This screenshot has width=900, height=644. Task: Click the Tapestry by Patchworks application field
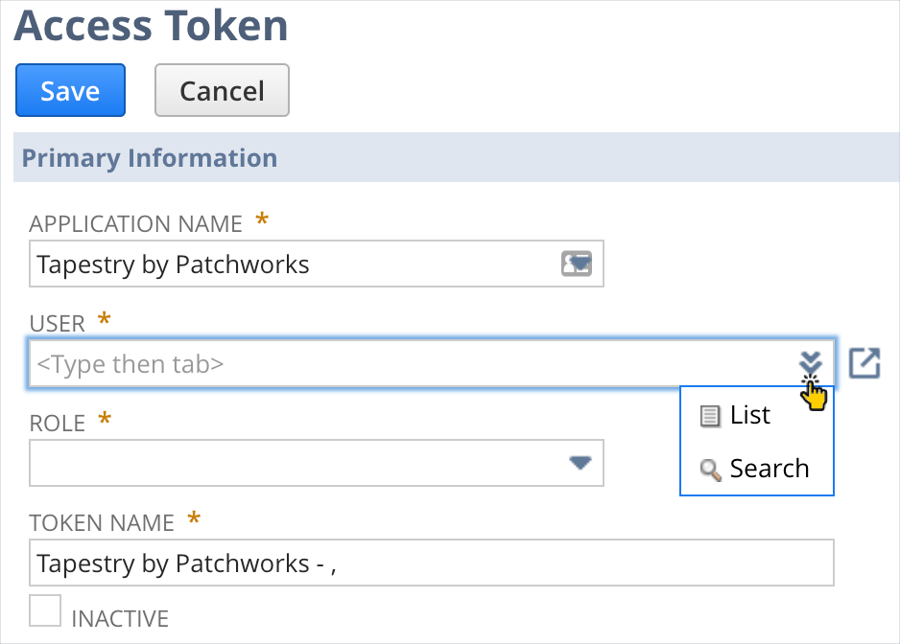coord(290,264)
